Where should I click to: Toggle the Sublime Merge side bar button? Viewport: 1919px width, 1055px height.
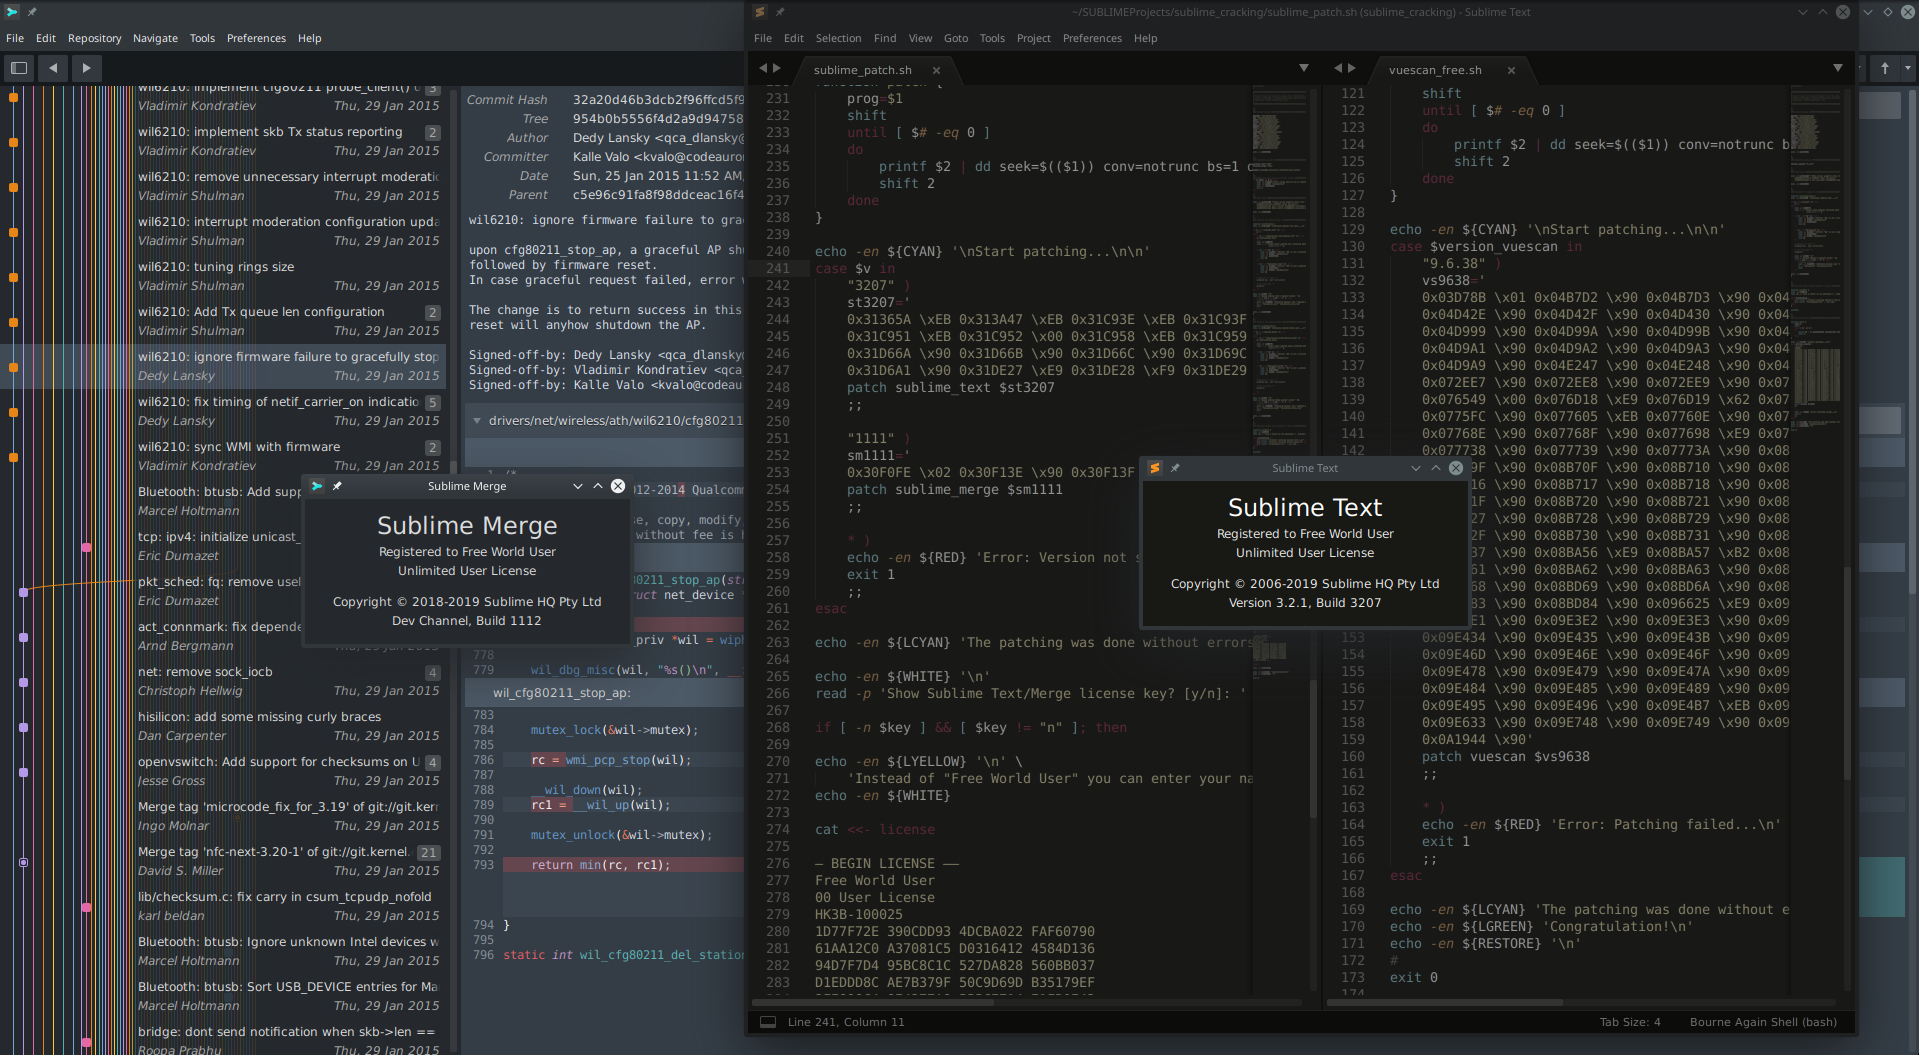click(19, 68)
